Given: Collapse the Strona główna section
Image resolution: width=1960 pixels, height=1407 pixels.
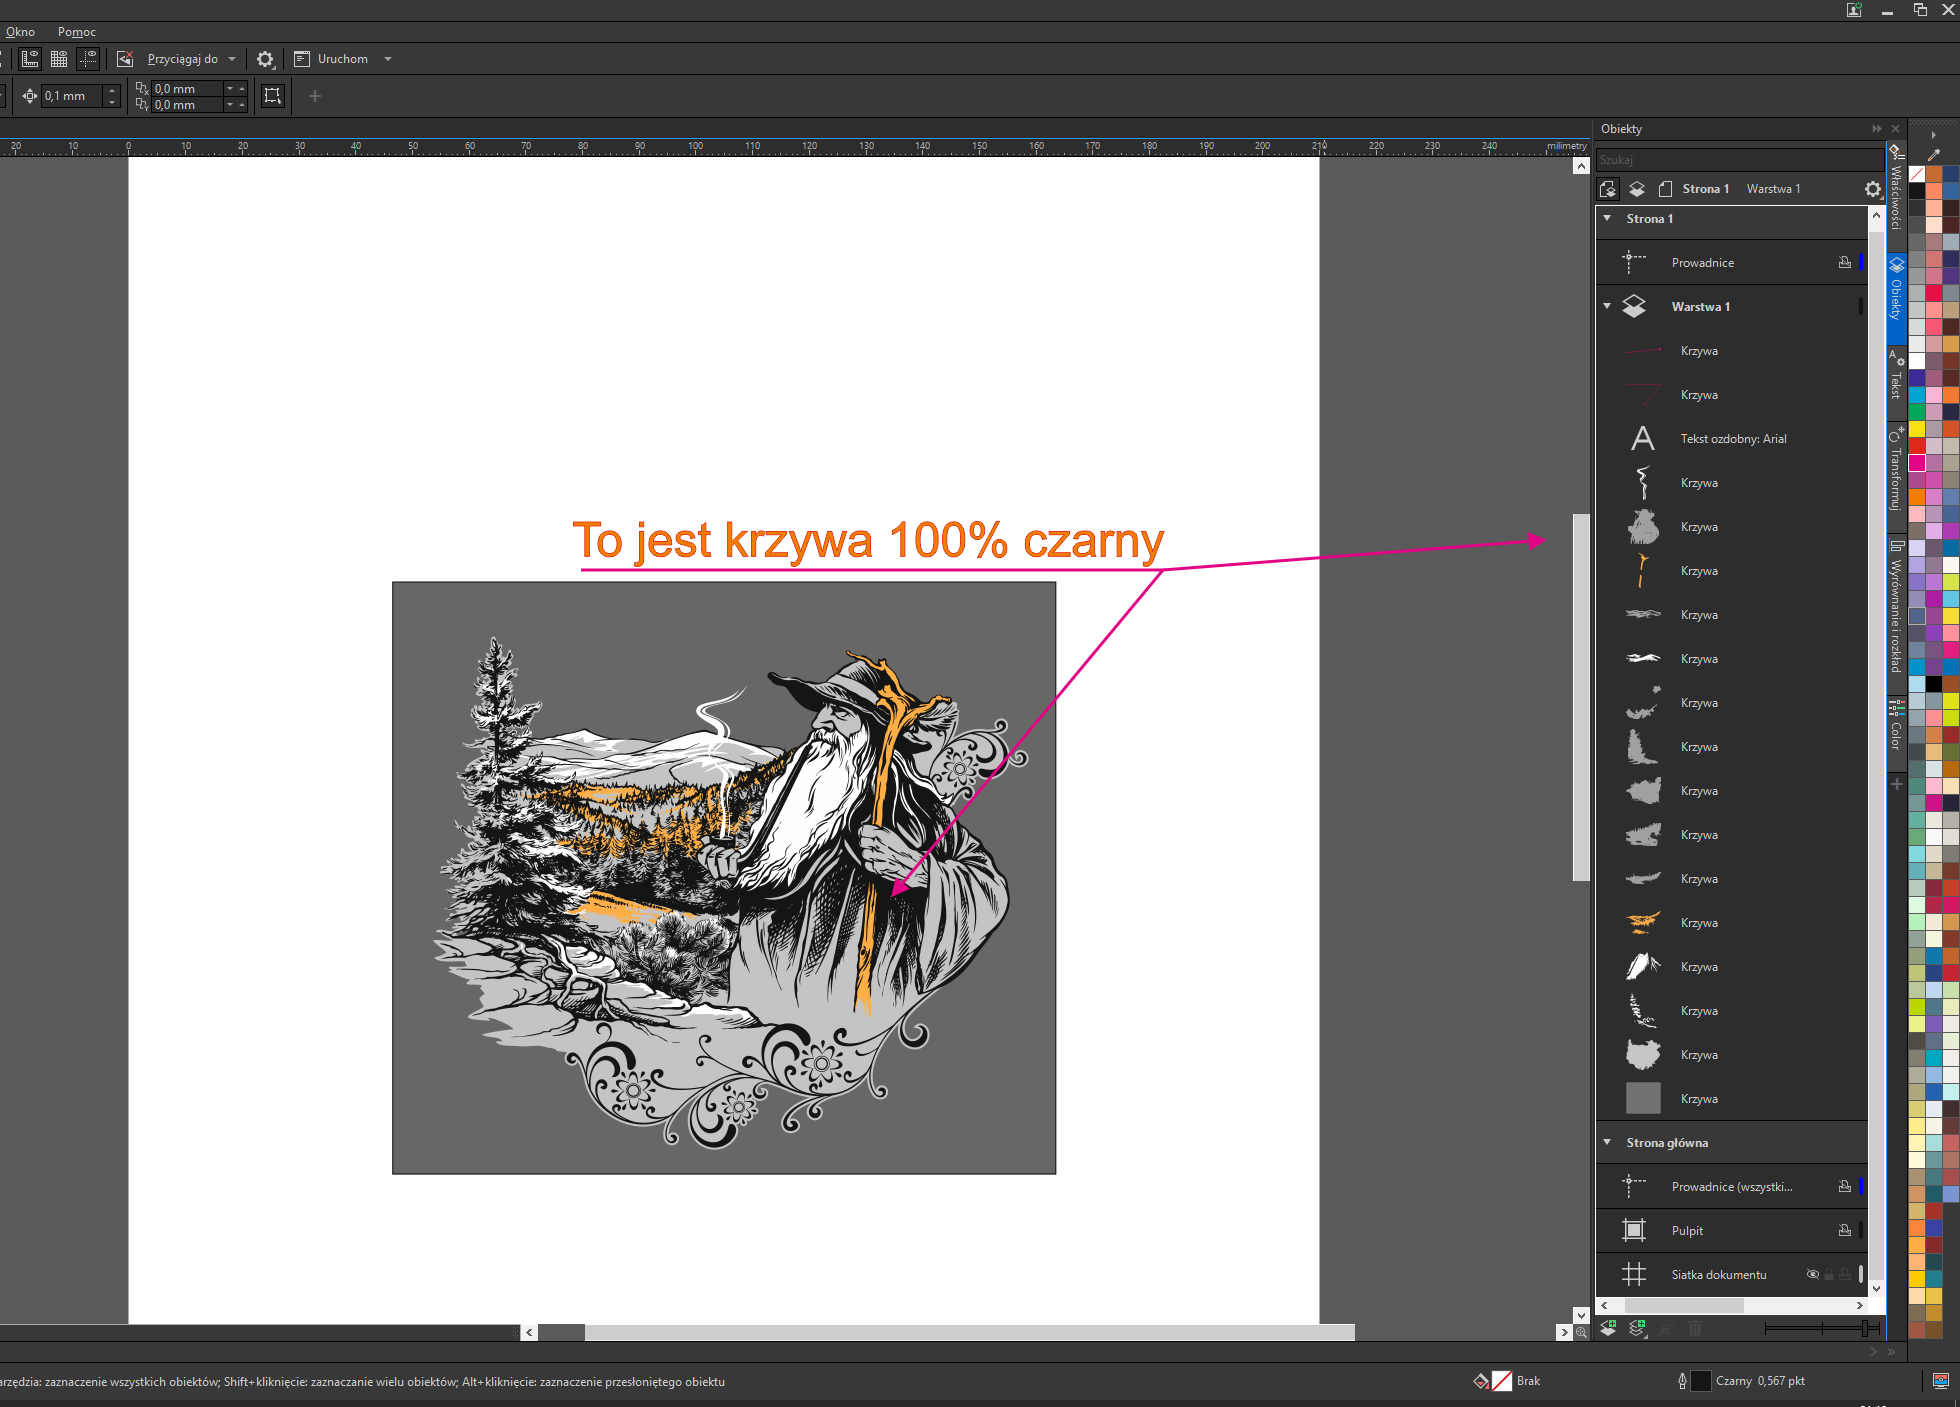Looking at the screenshot, I should pos(1607,1142).
